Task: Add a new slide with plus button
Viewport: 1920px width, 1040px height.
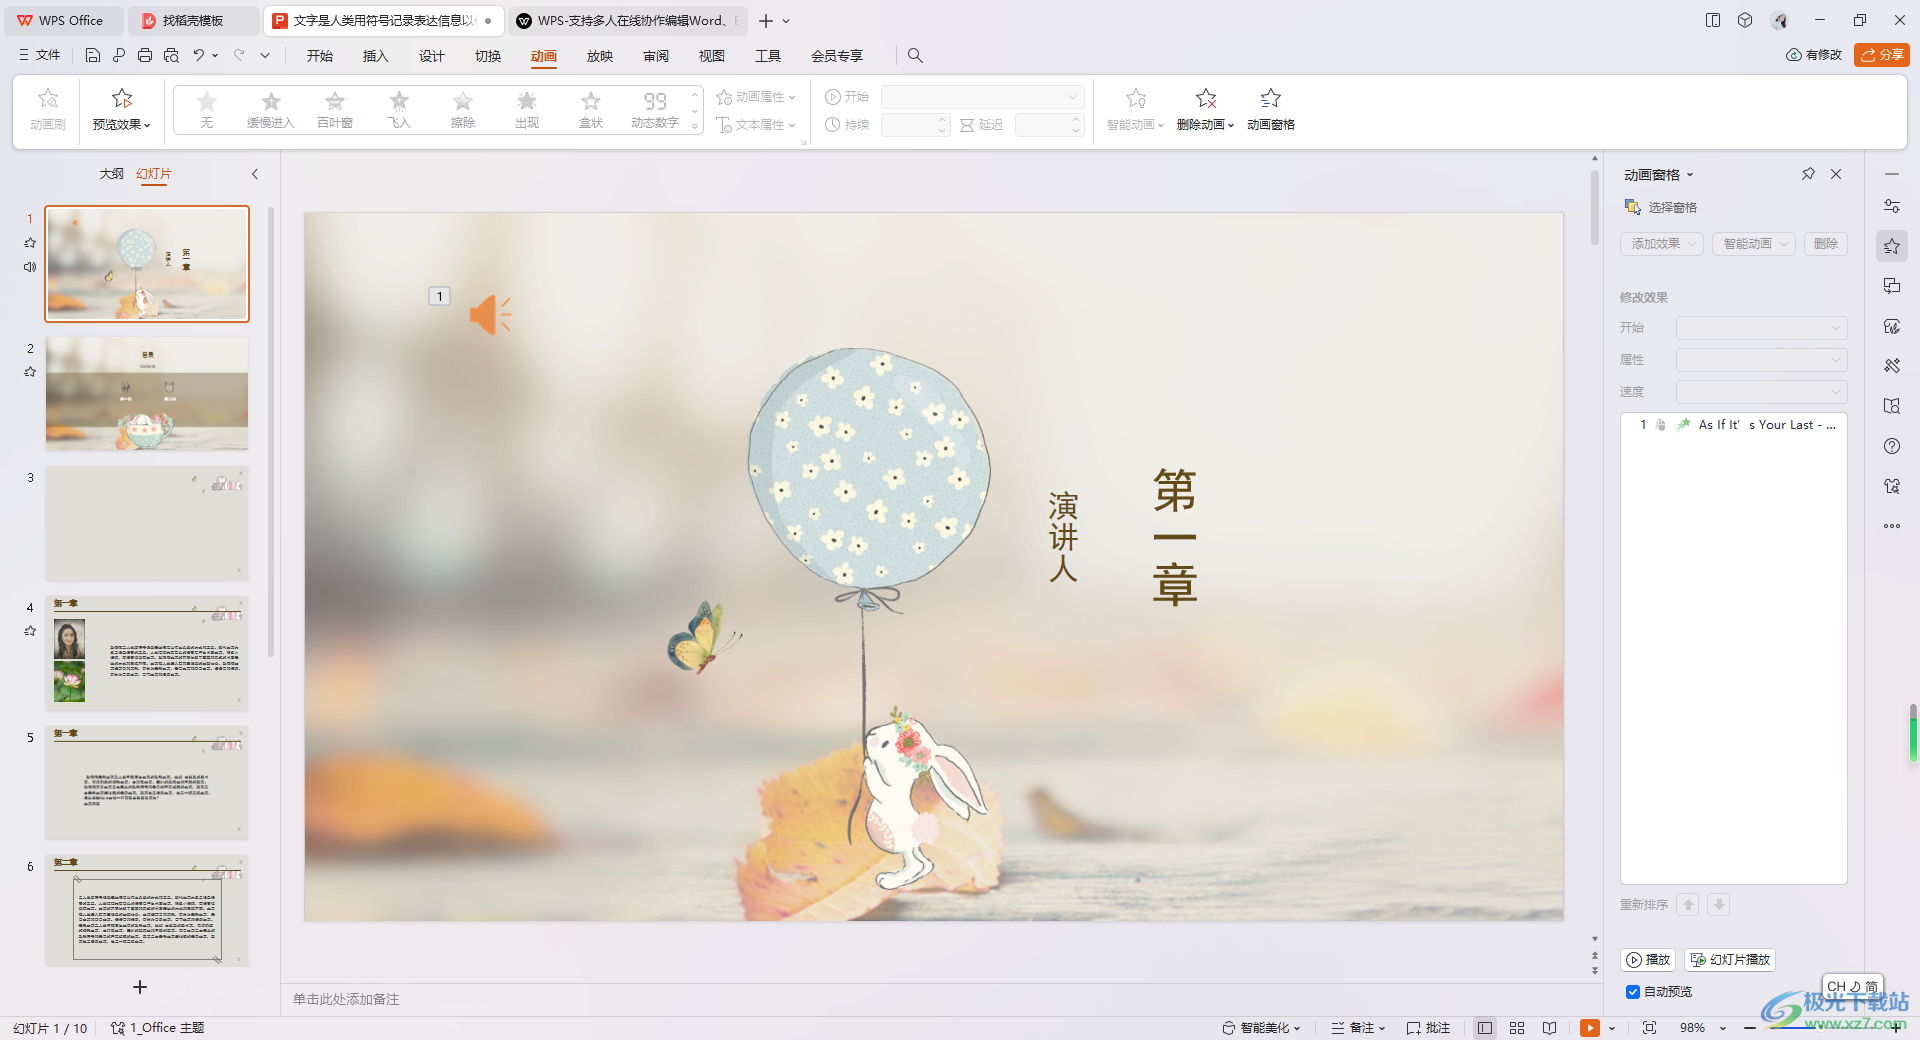Action: coord(140,987)
